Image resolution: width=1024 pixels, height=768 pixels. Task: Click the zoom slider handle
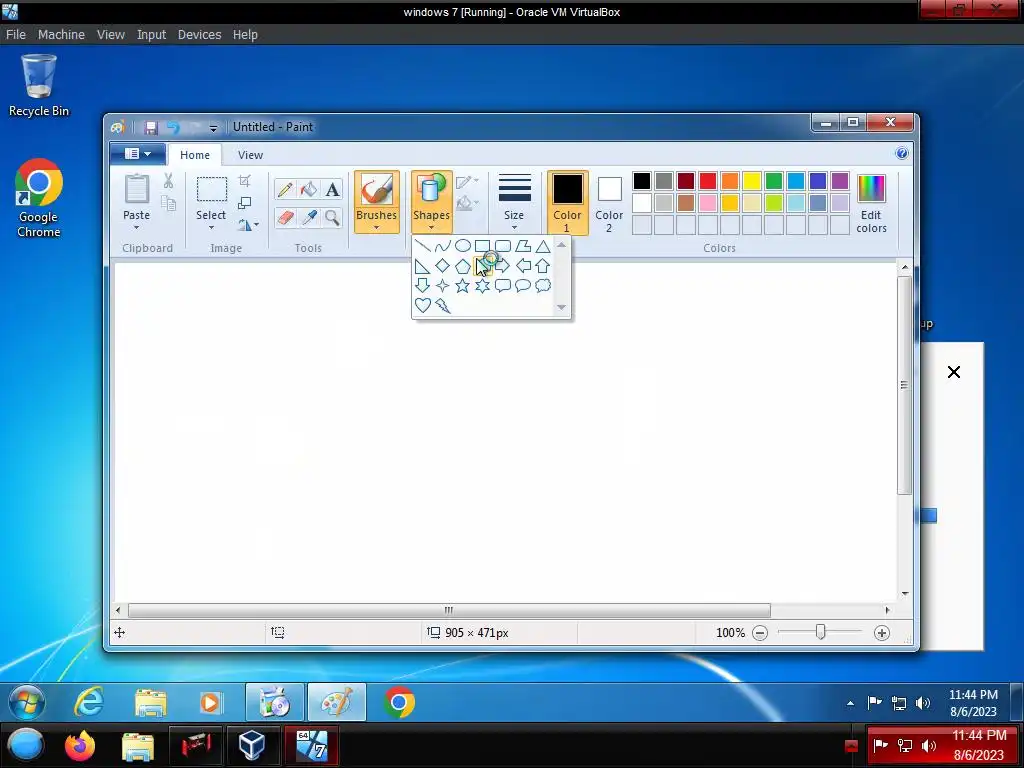click(820, 632)
